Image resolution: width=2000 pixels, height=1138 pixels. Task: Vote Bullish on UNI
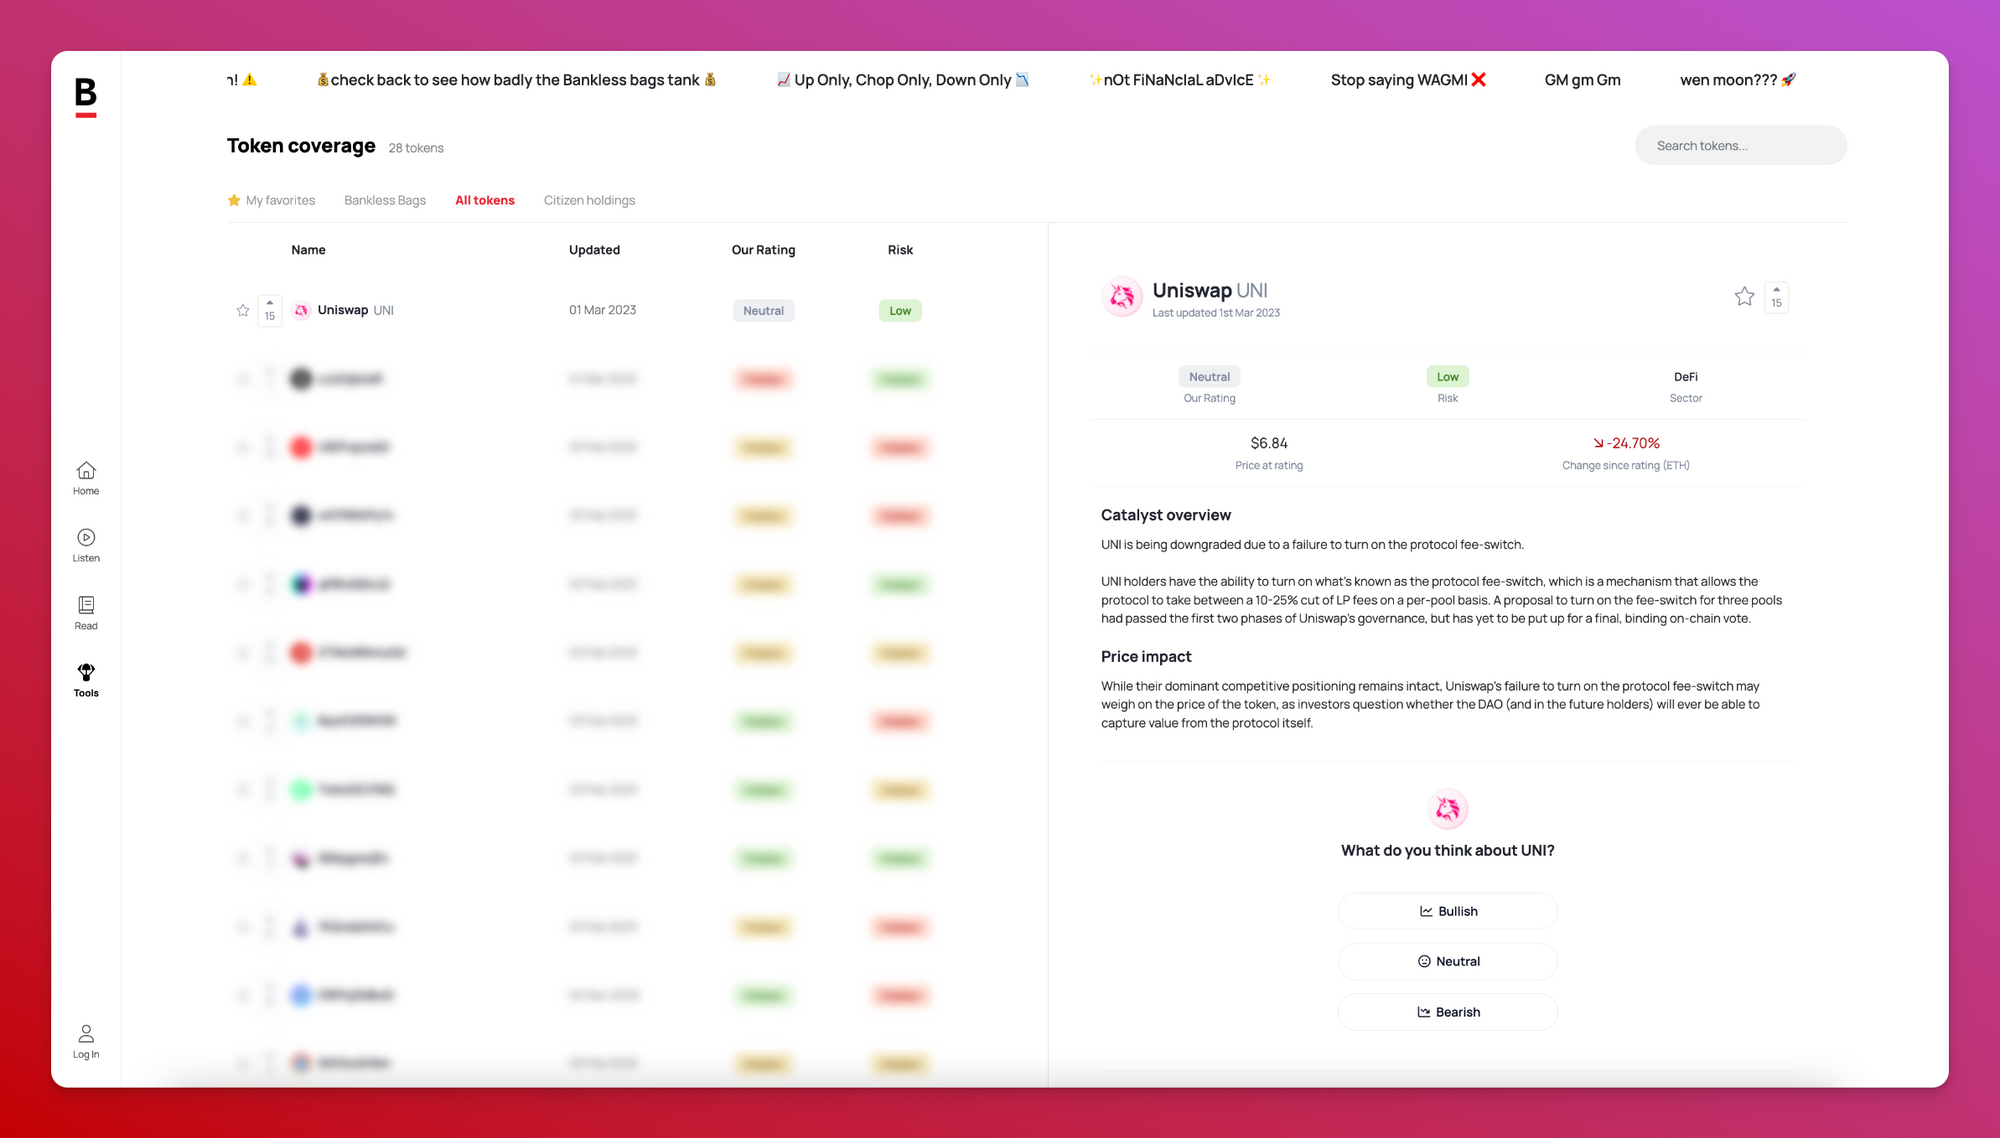1447,911
